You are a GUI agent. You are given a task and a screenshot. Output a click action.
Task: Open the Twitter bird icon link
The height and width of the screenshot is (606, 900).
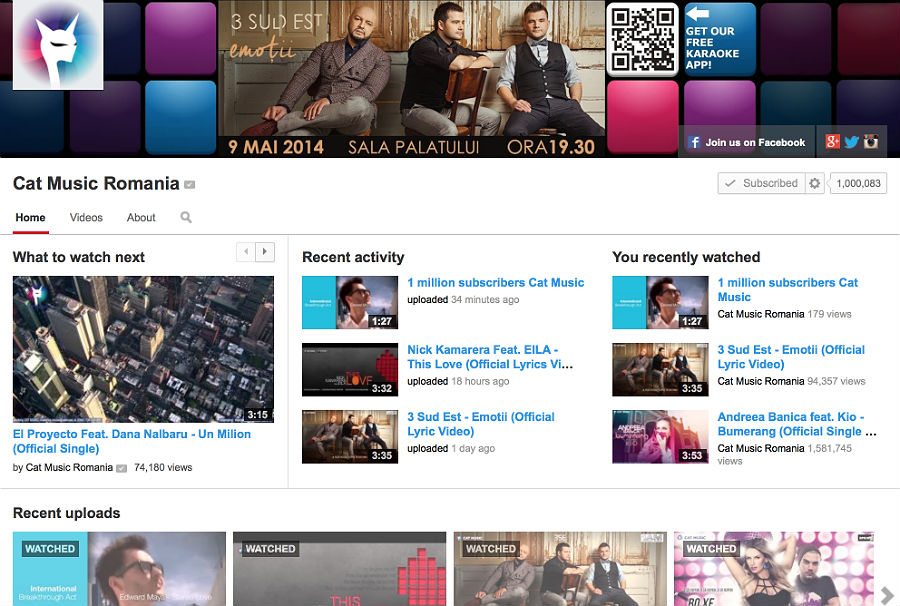(851, 141)
